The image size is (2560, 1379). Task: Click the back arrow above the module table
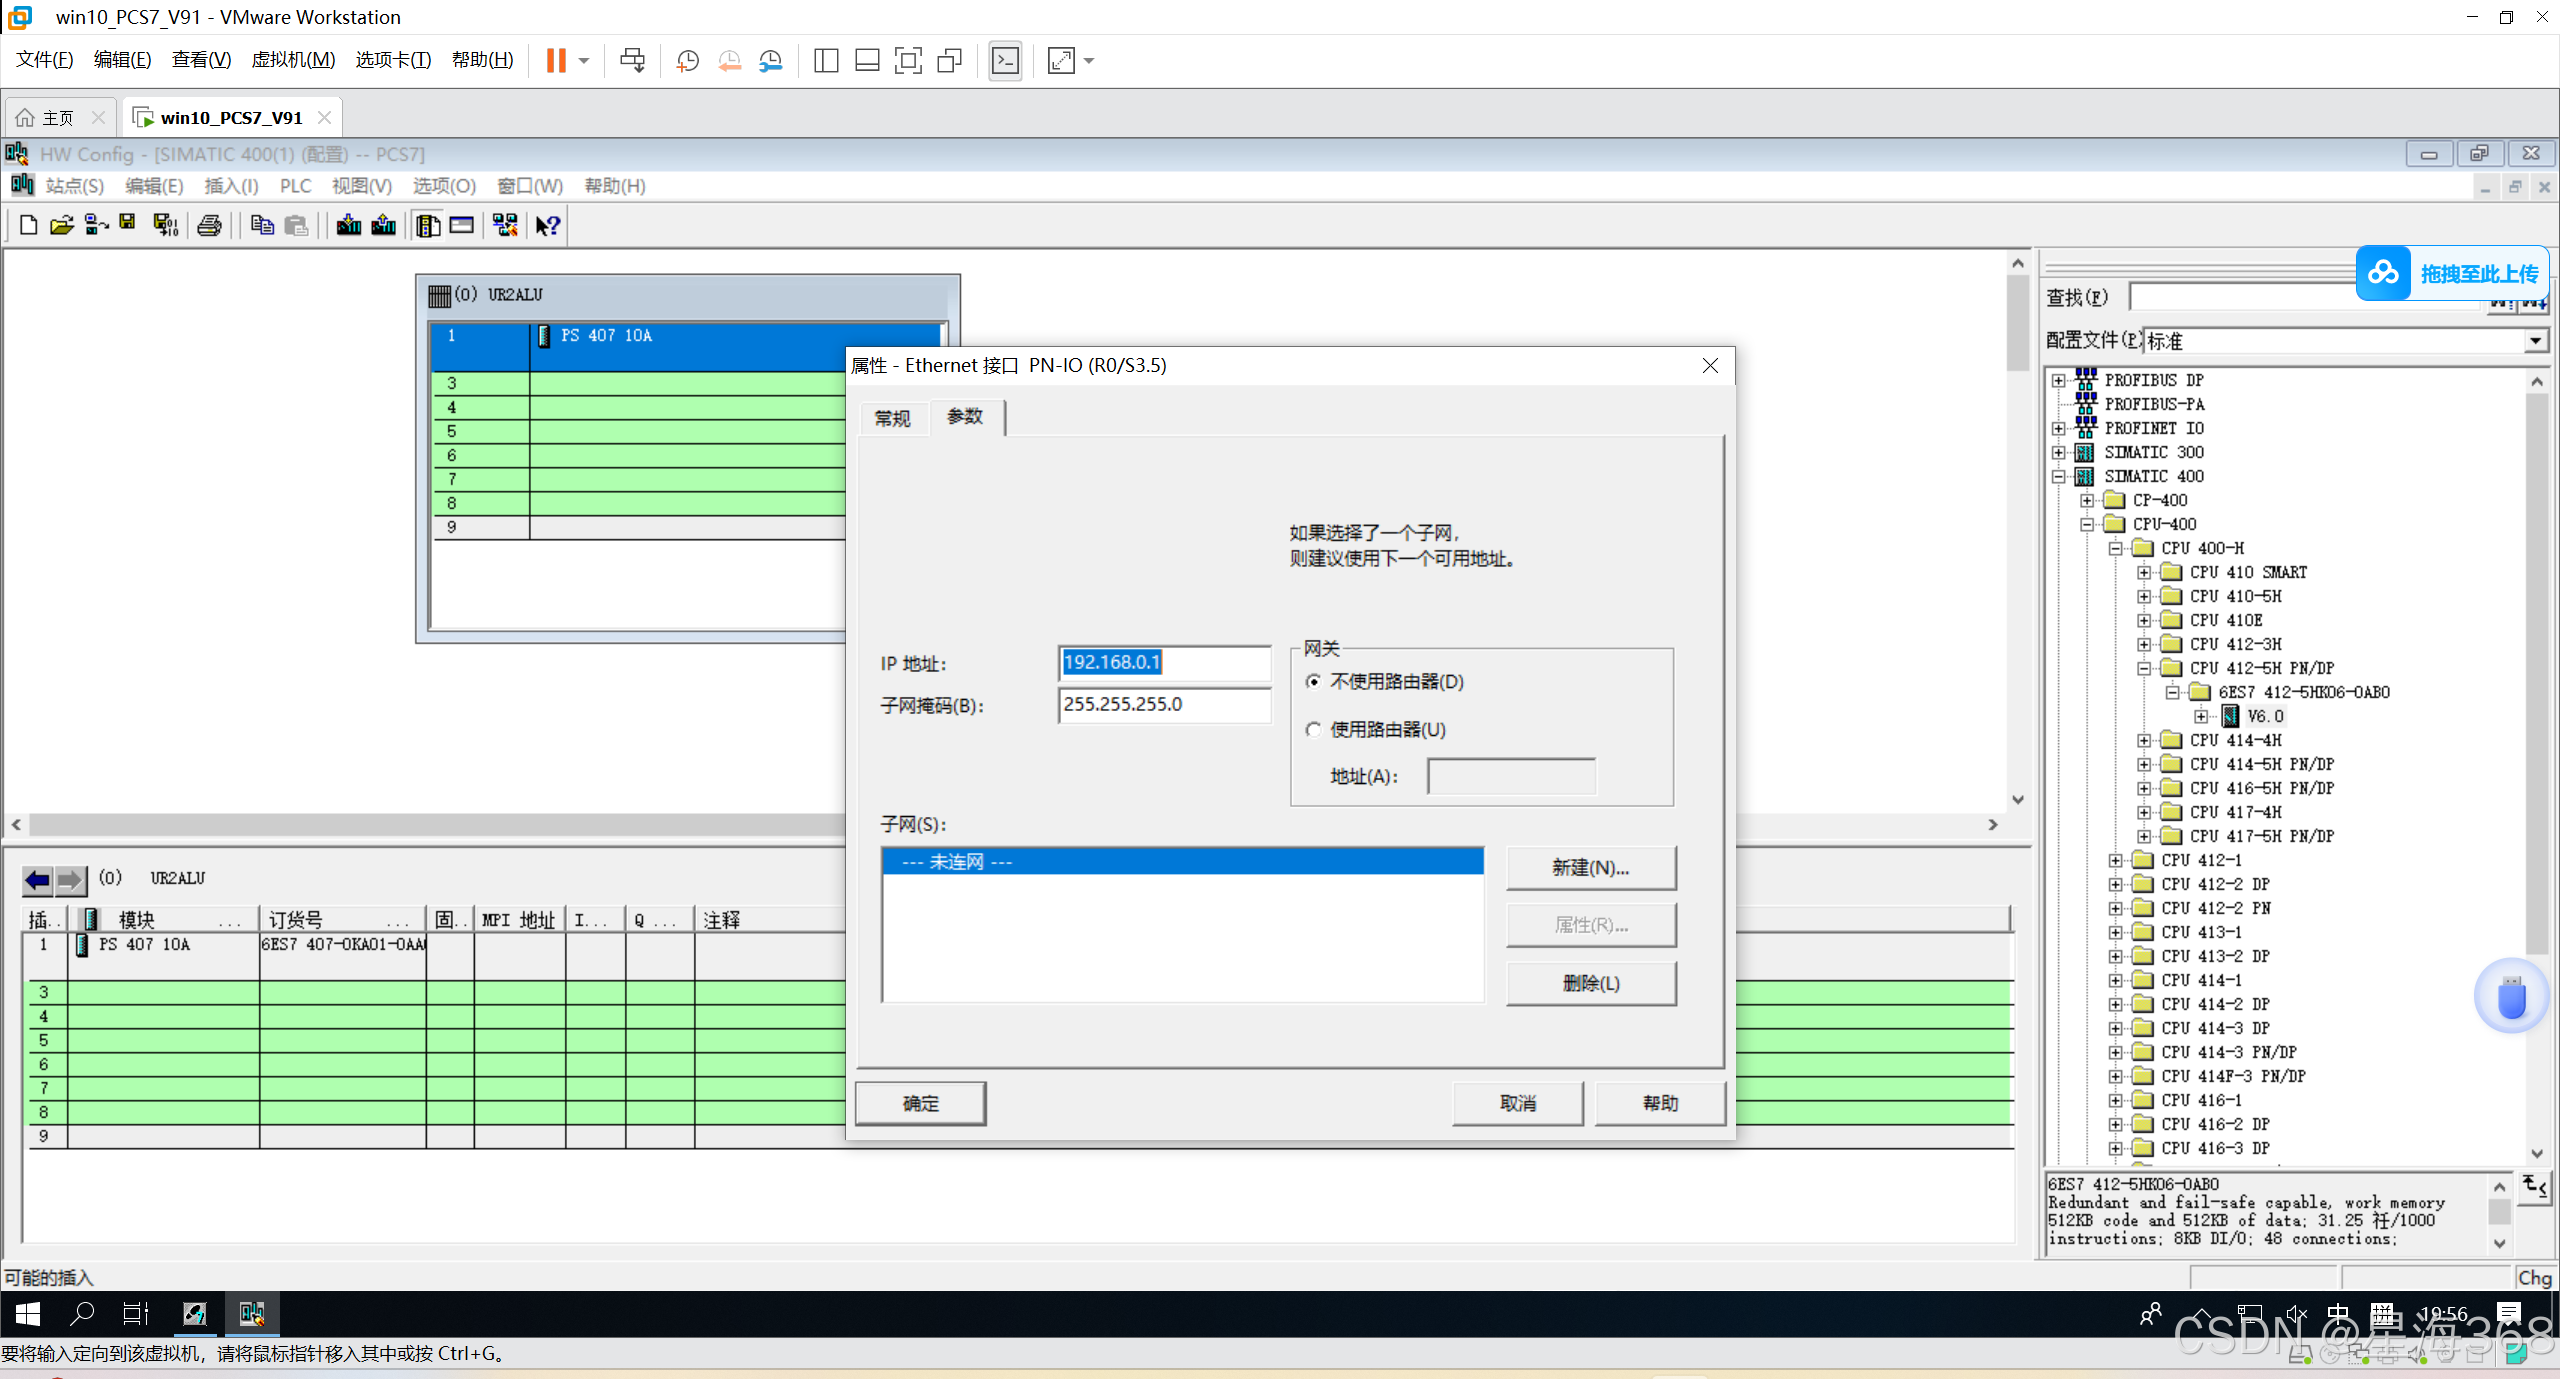[38, 880]
